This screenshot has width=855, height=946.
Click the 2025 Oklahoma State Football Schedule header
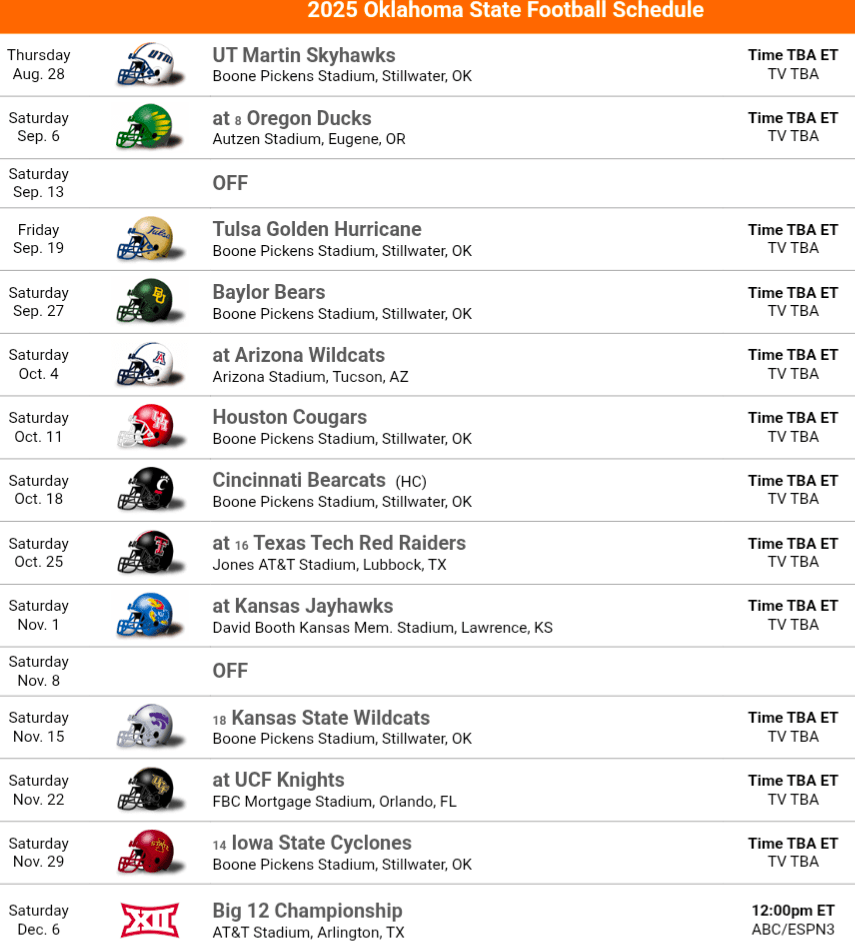click(x=505, y=11)
